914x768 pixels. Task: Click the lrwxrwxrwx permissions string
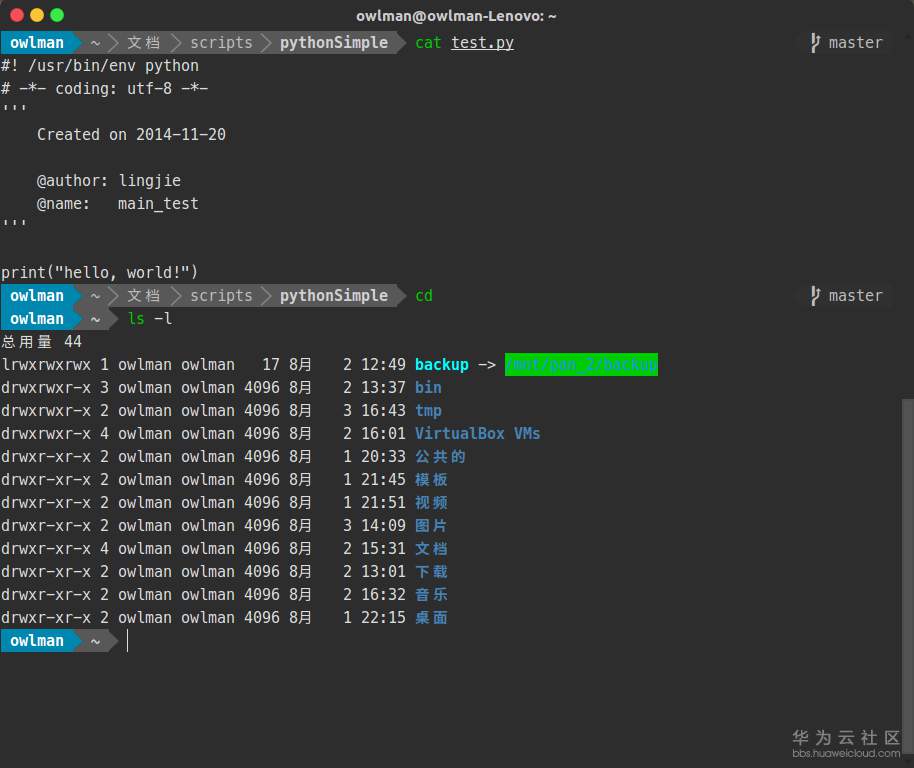[x=46, y=365]
